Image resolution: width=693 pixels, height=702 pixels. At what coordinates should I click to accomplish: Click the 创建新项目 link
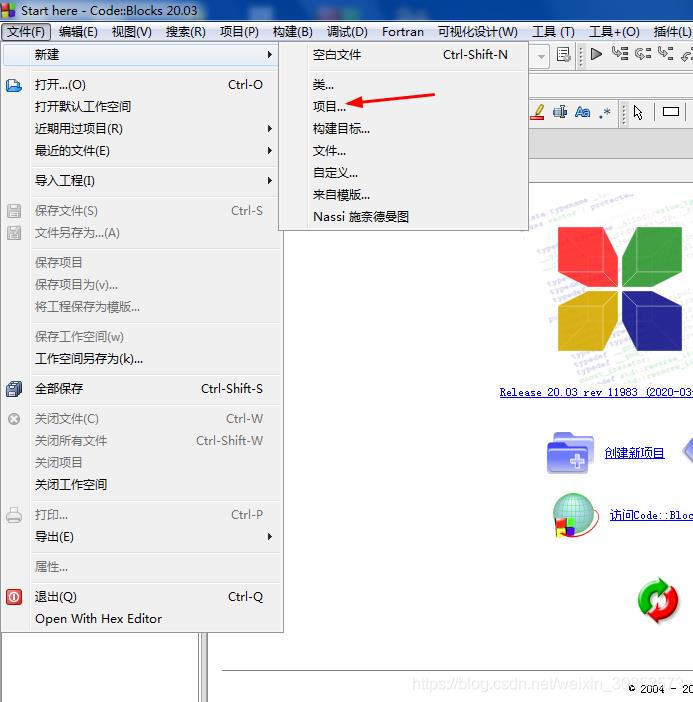coord(634,453)
